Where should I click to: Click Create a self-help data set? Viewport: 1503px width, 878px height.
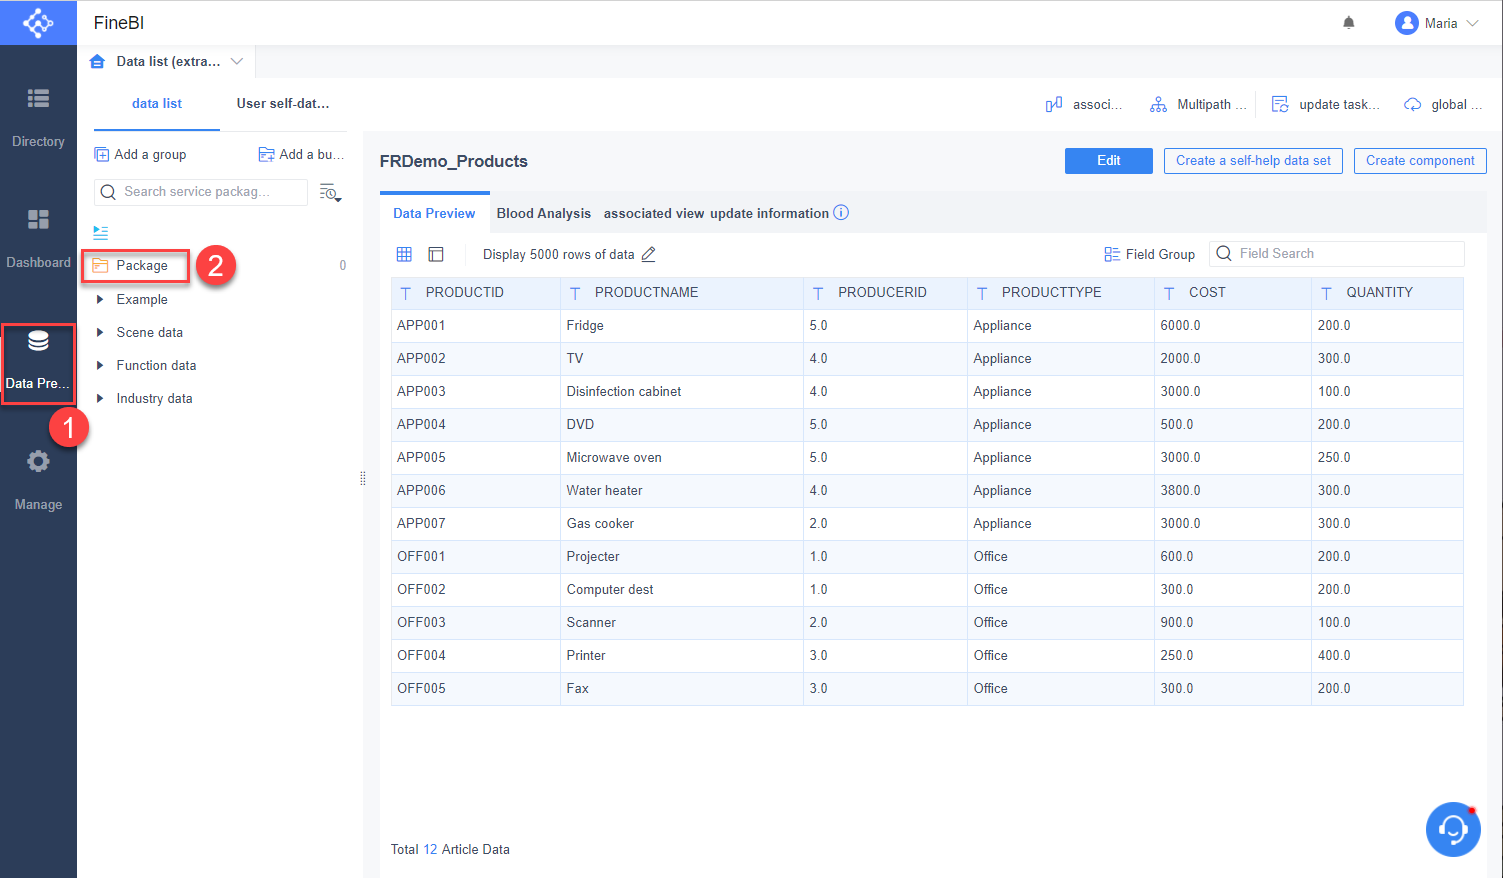pyautogui.click(x=1252, y=160)
